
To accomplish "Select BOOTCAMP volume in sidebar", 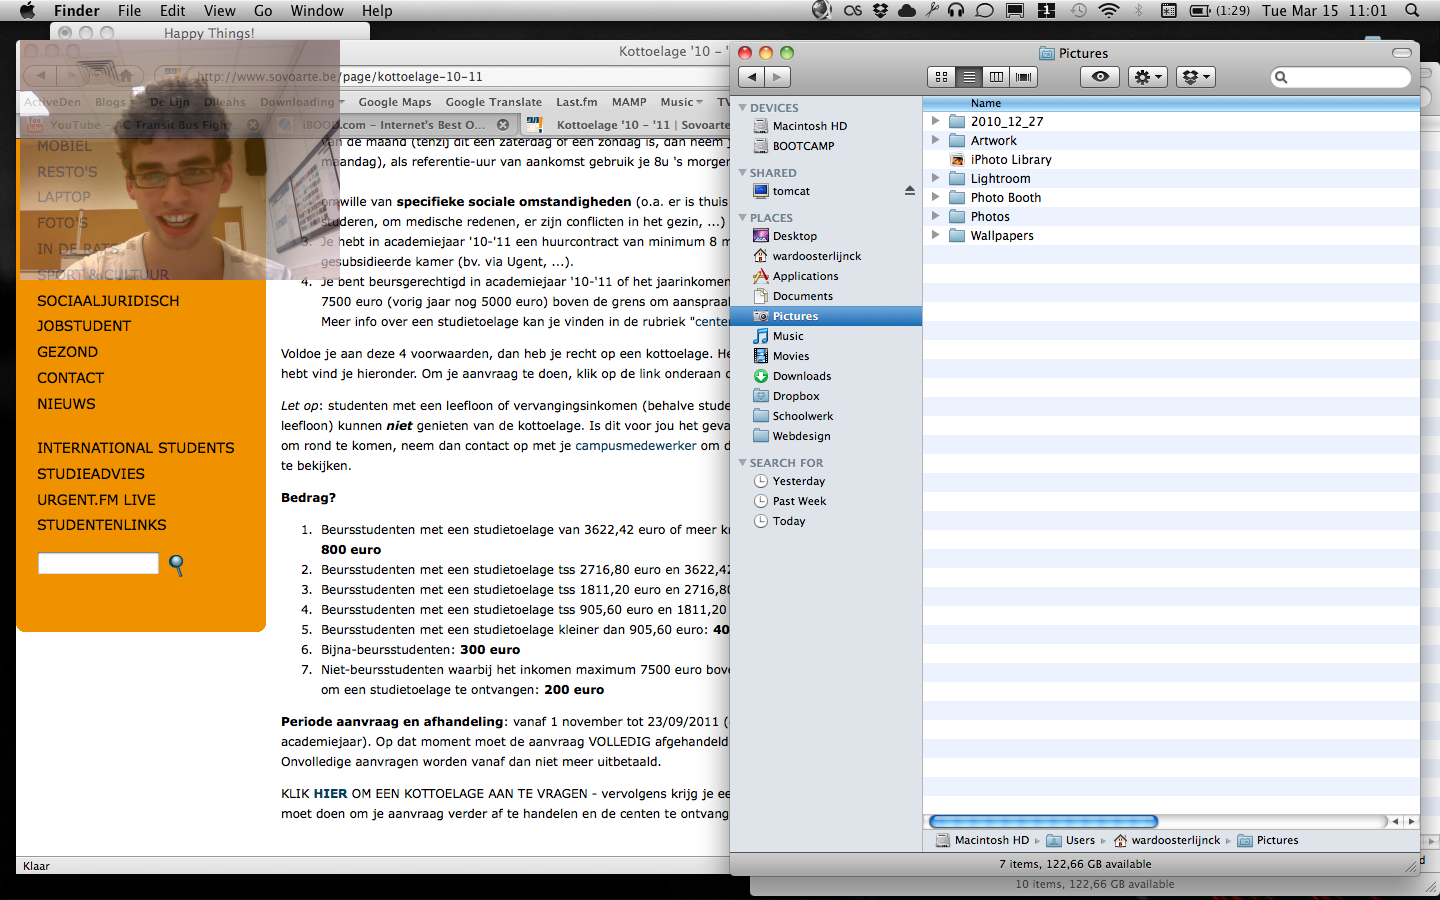I will [803, 146].
